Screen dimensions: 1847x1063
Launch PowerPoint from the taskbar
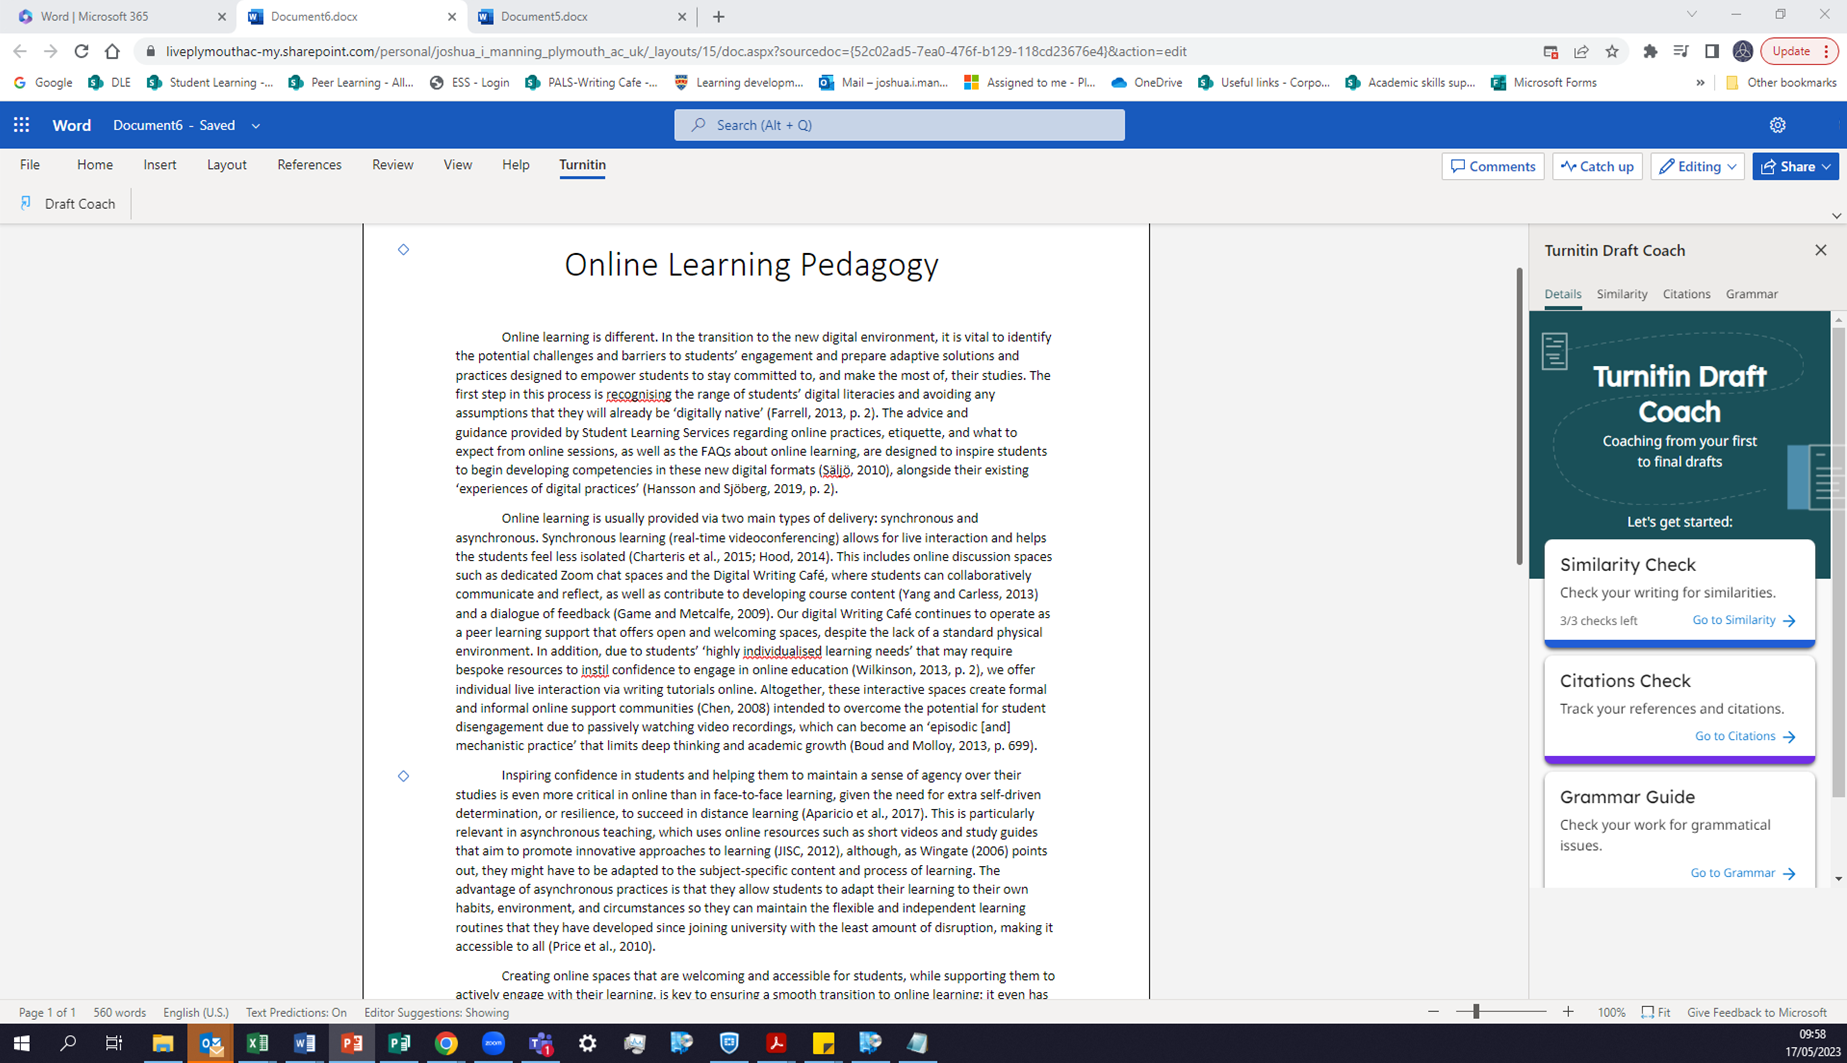tap(352, 1044)
